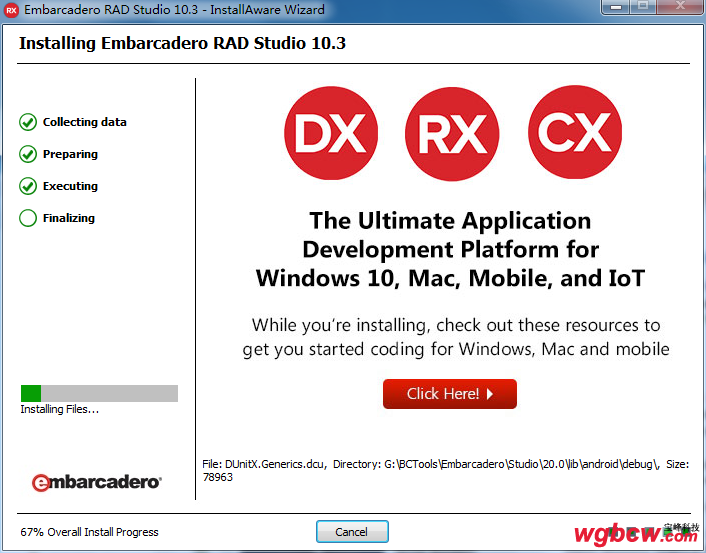
Task: Close the InstallAware Wizard window
Action: click(x=680, y=7)
